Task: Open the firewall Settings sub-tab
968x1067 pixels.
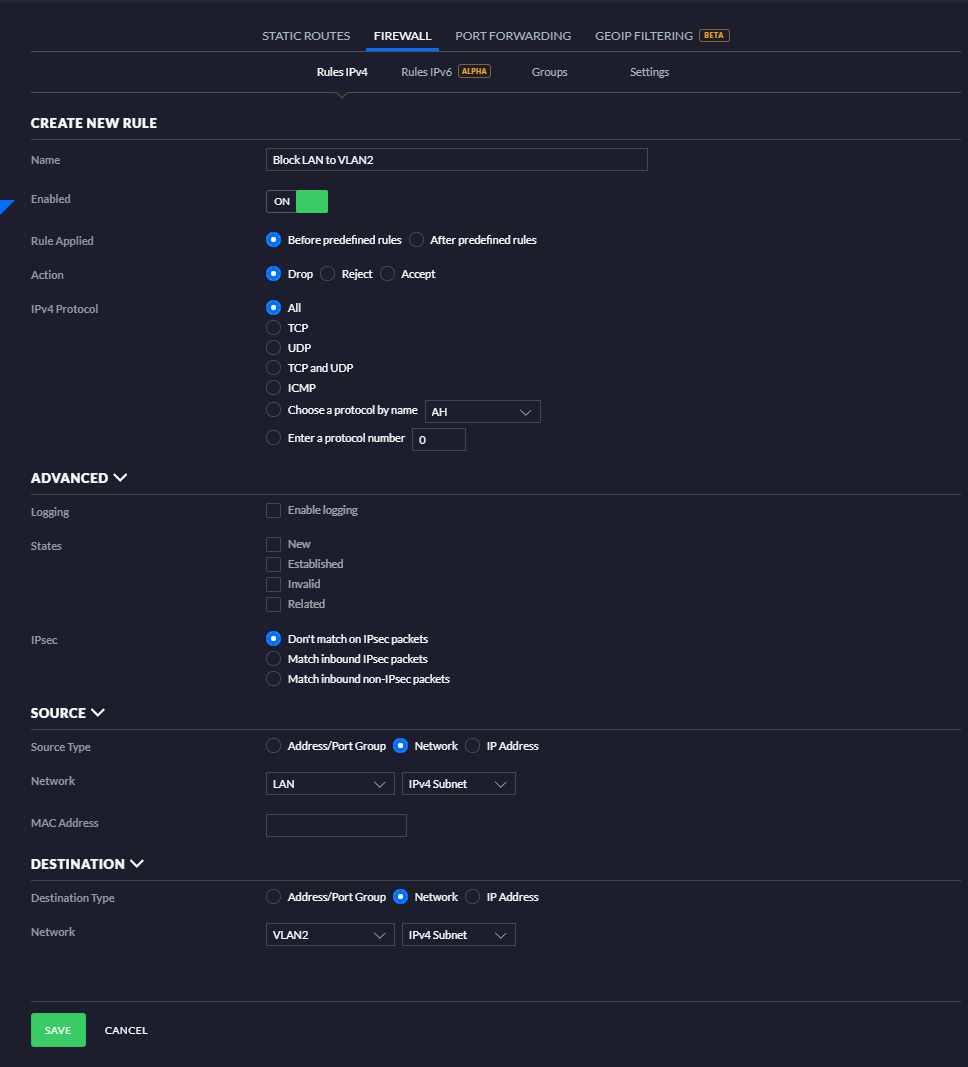Action: click(x=649, y=72)
